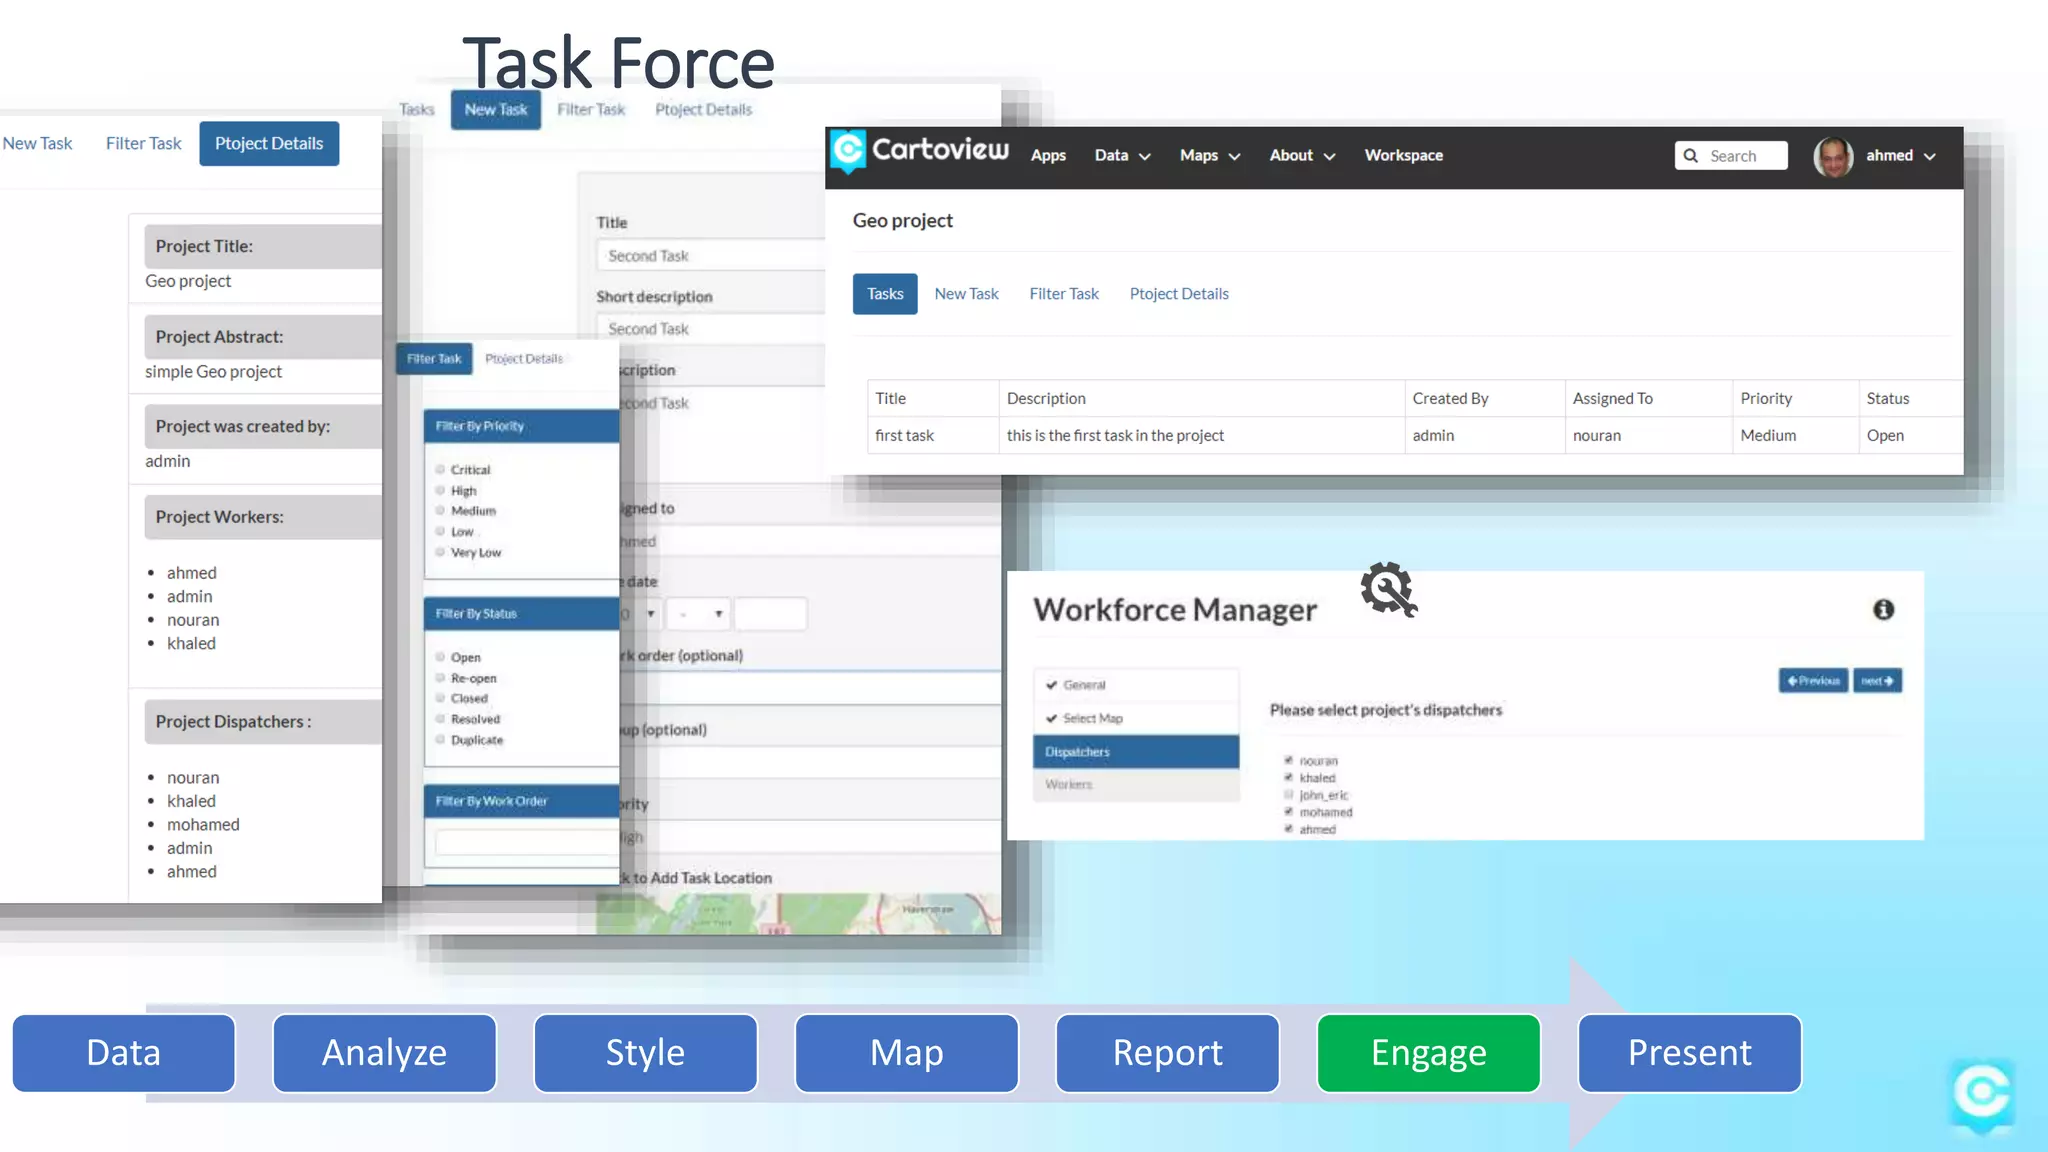Click the Short description input field
This screenshot has height=1152, width=2048.
[711, 329]
